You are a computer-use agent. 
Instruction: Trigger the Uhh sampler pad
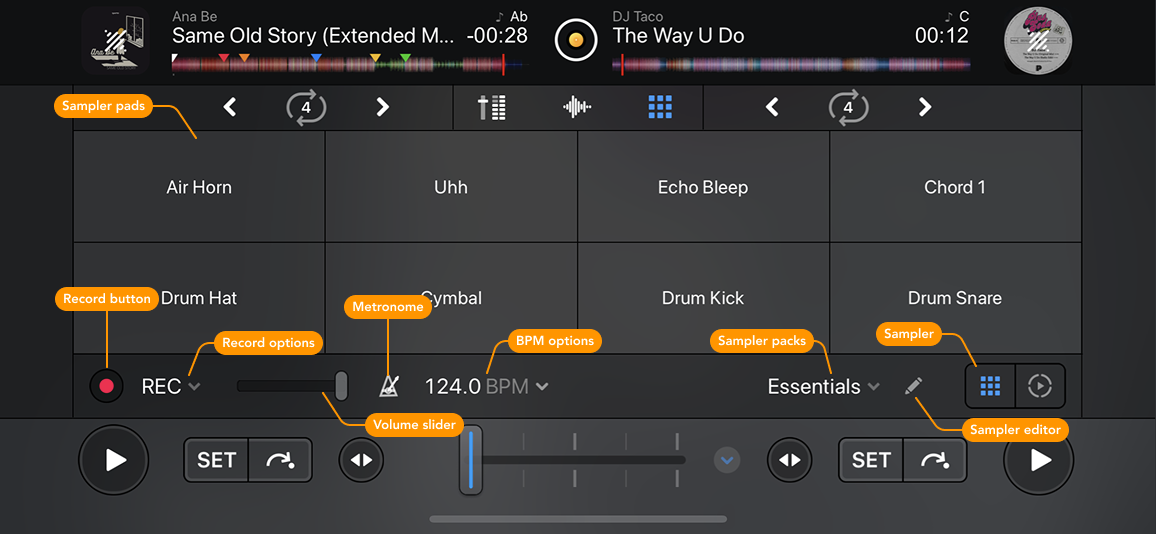pyautogui.click(x=450, y=187)
